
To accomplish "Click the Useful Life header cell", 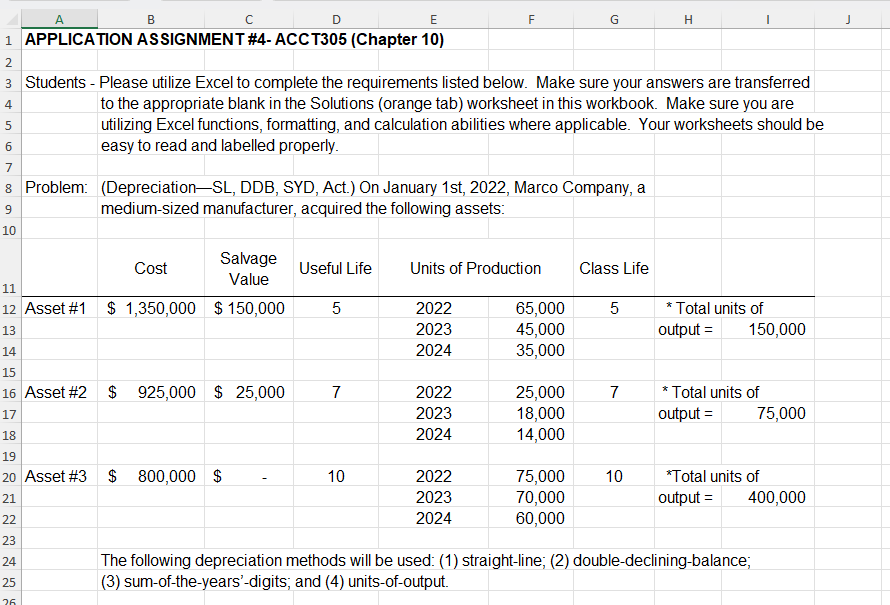I will click(x=336, y=267).
